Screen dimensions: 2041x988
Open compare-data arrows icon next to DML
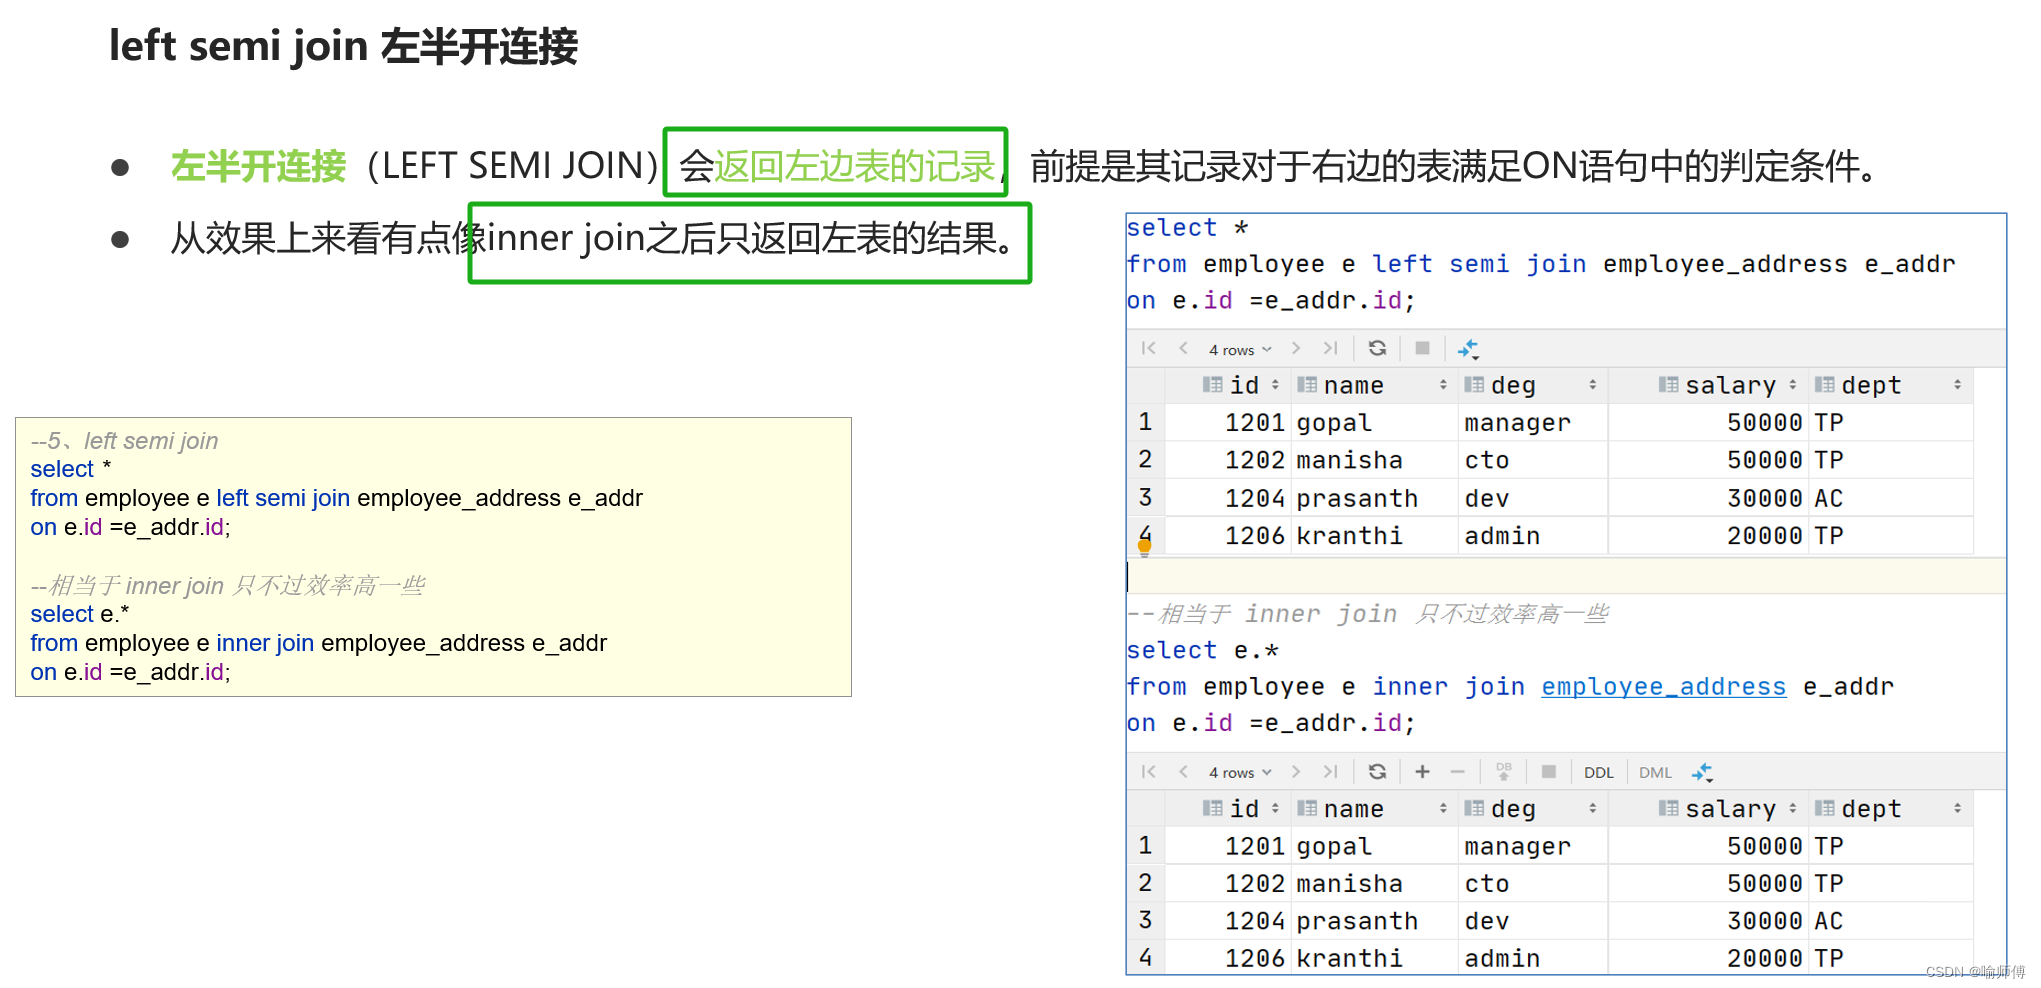pyautogui.click(x=1702, y=772)
